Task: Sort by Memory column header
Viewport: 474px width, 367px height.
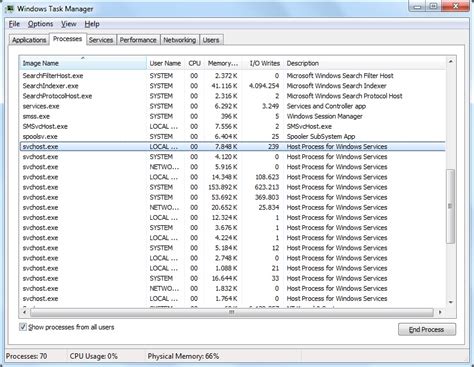Action: (x=223, y=63)
